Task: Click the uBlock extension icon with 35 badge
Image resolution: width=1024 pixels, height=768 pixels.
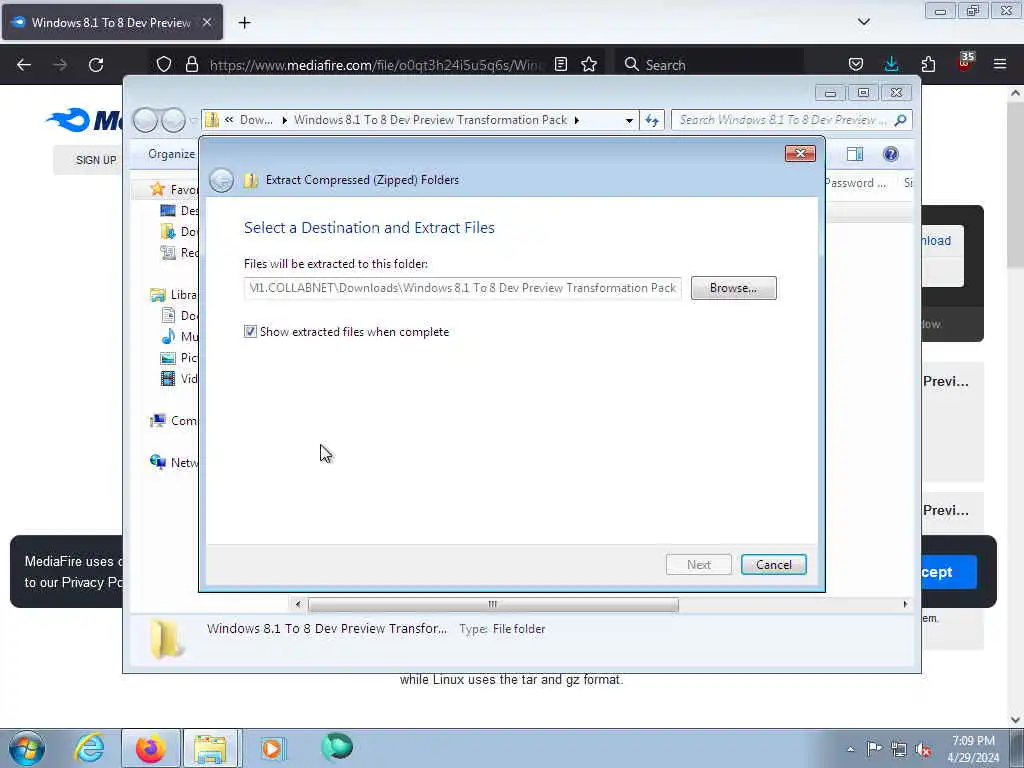Action: 965,63
